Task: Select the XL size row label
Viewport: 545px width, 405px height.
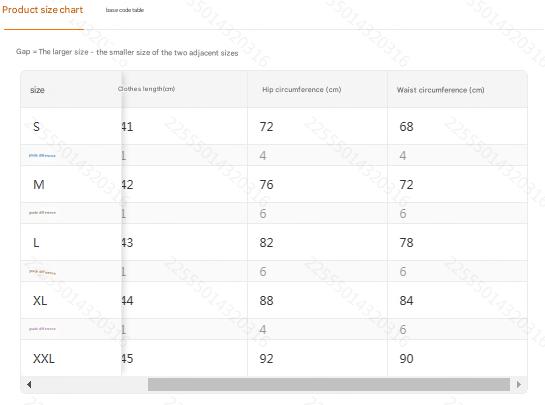Action: click(x=40, y=301)
